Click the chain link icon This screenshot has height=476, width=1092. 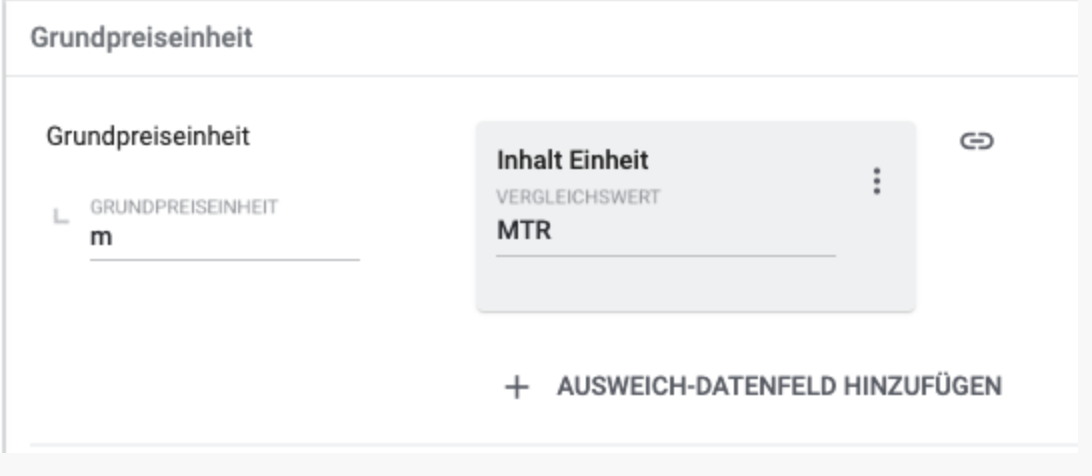click(976, 142)
